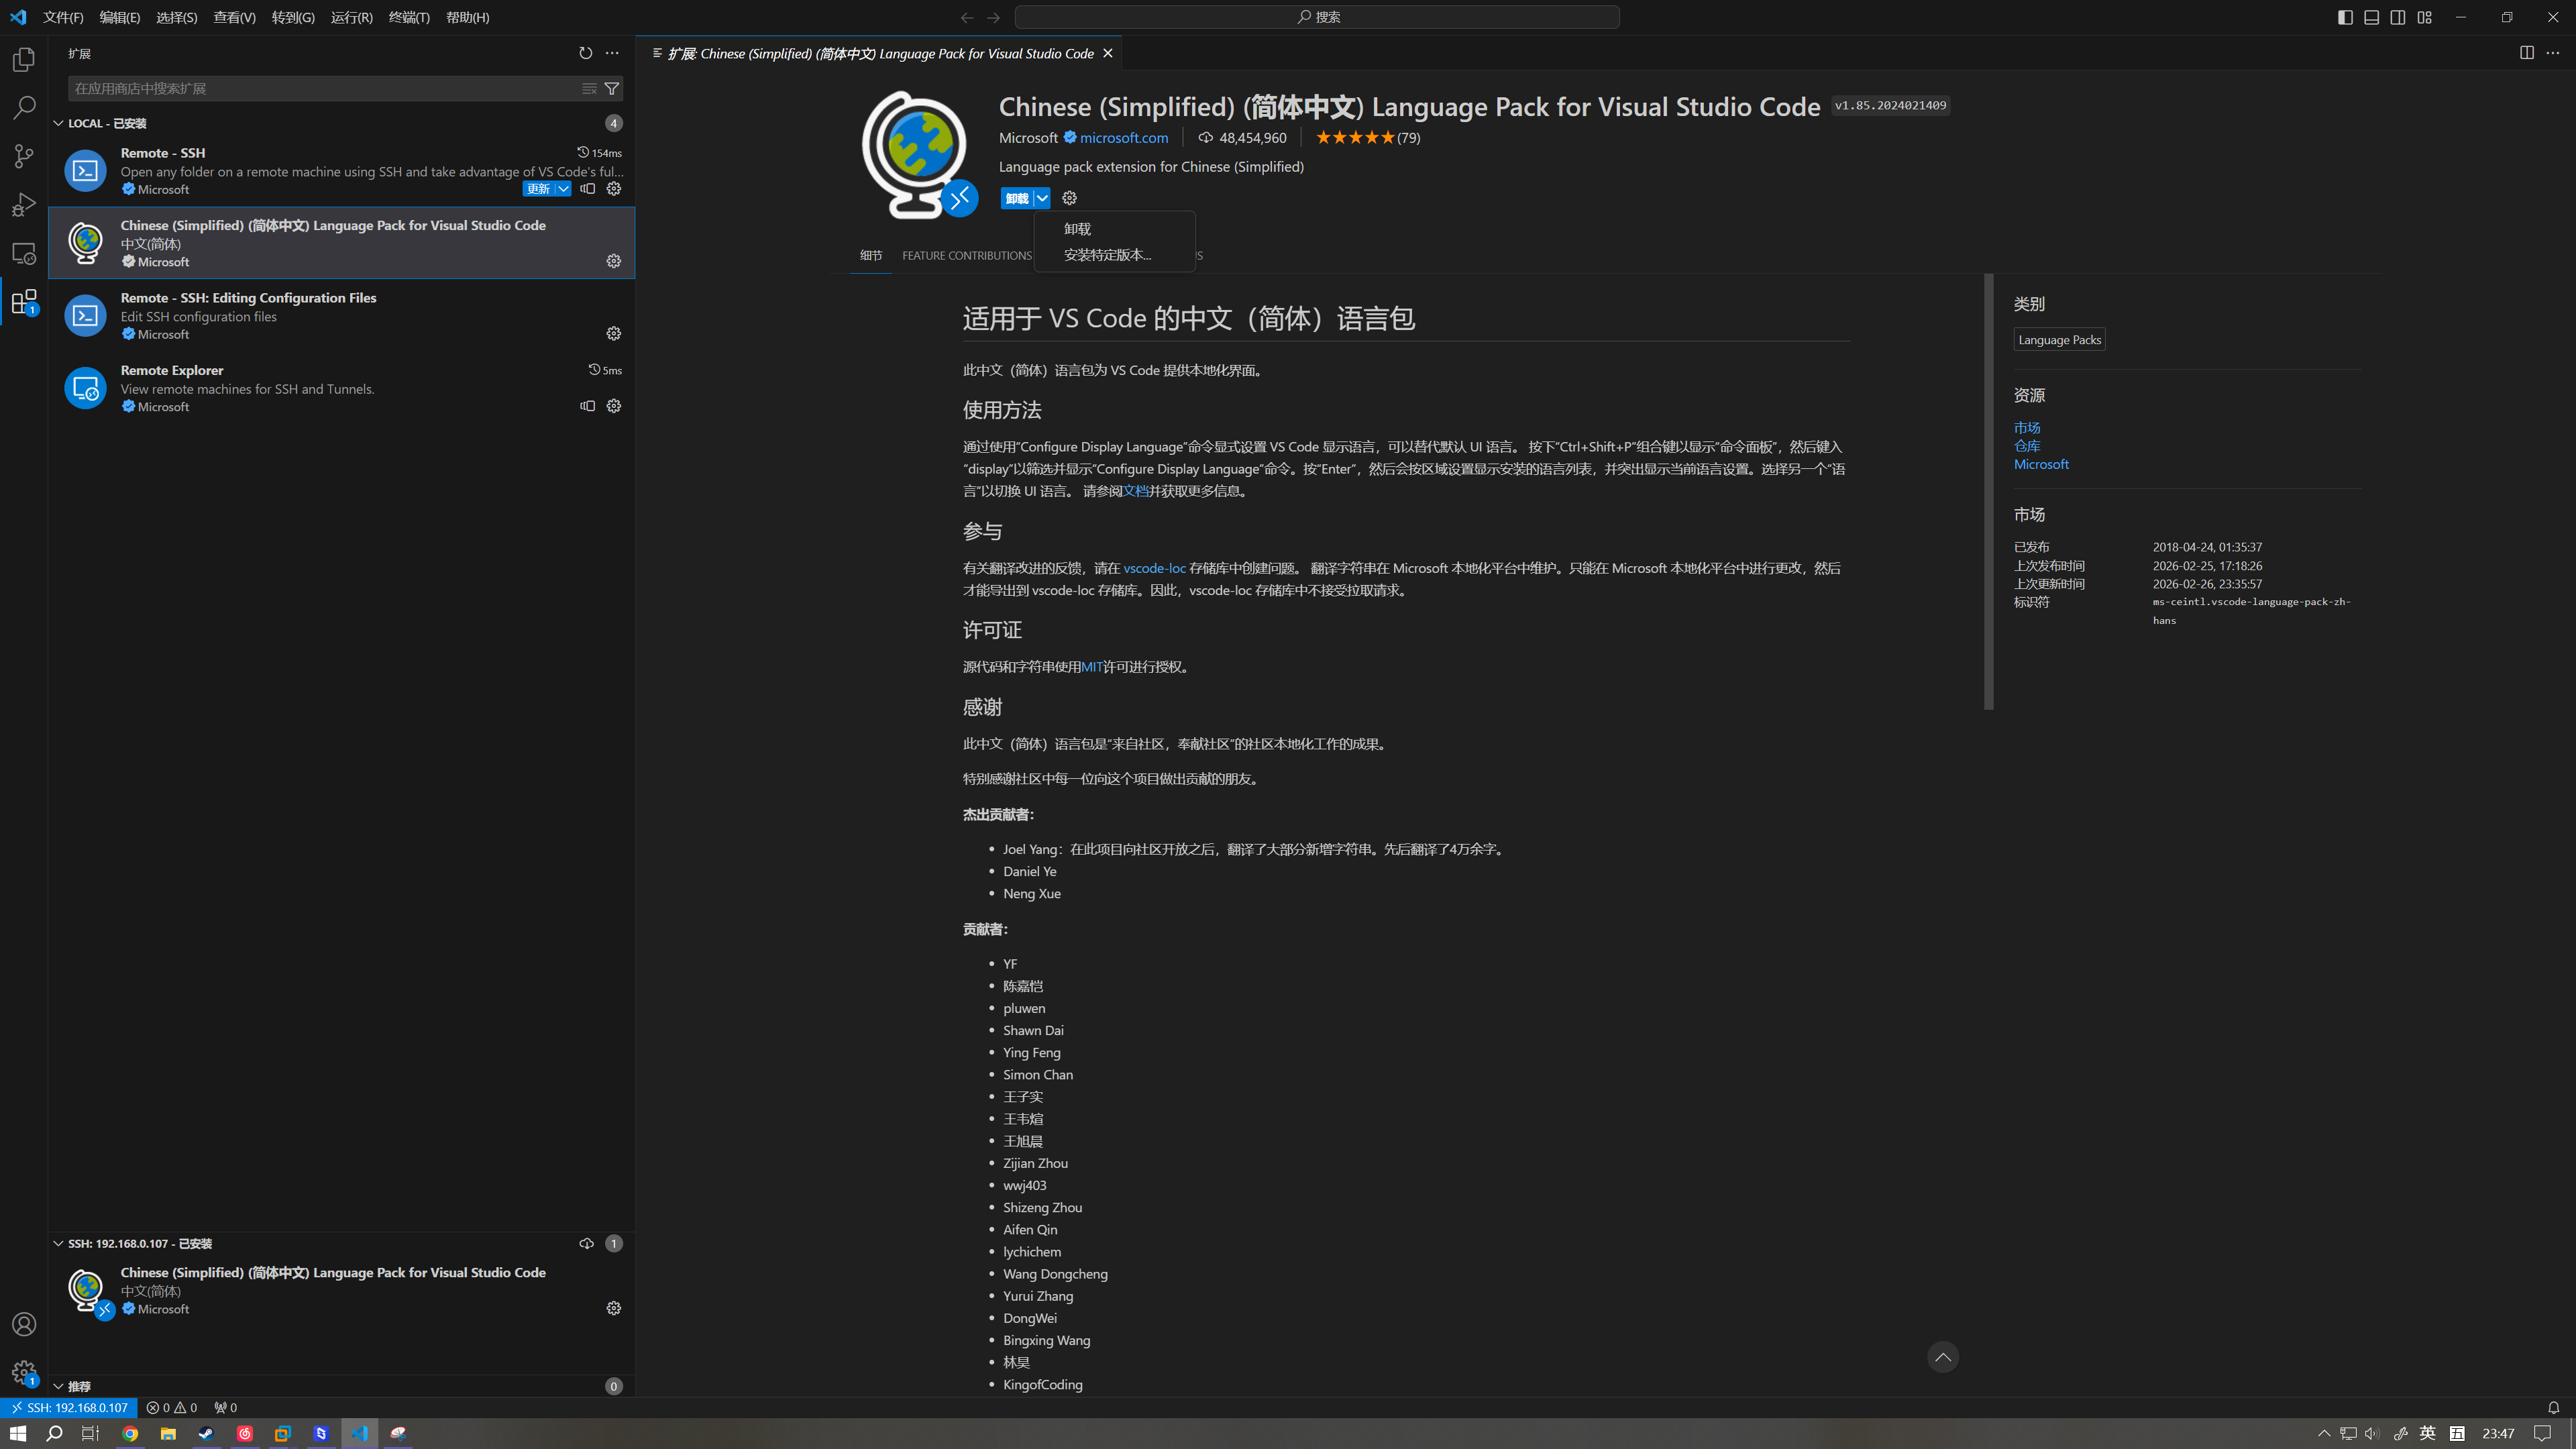Open the Explorer view in activity bar

pyautogui.click(x=24, y=60)
